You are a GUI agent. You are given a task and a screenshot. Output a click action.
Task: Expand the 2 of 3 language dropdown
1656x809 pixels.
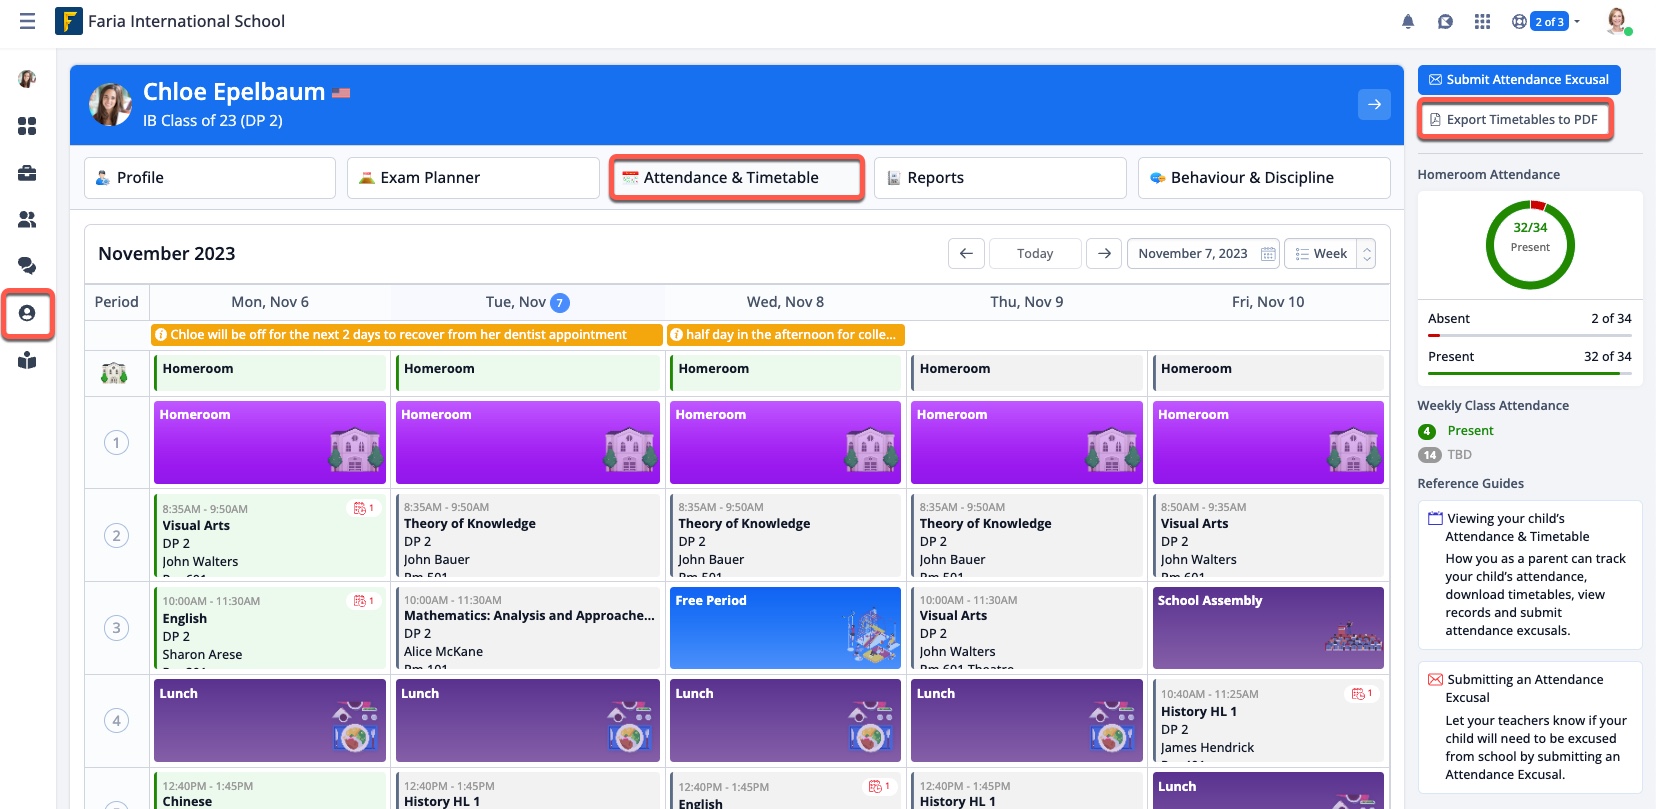1546,21
